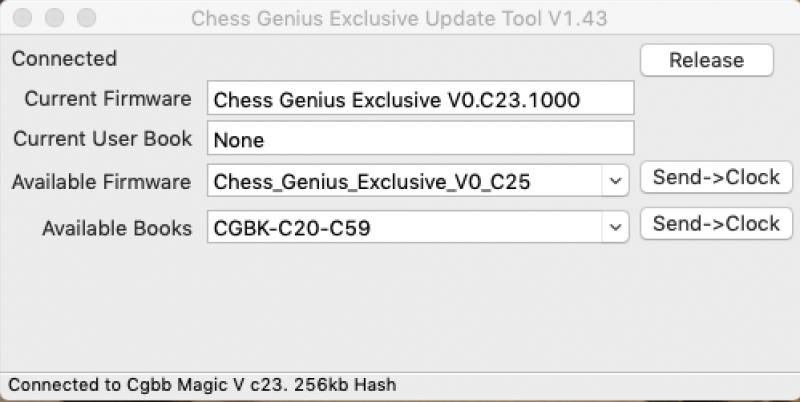800x402 pixels.
Task: Click the Current Firmware label
Action: 107,99
